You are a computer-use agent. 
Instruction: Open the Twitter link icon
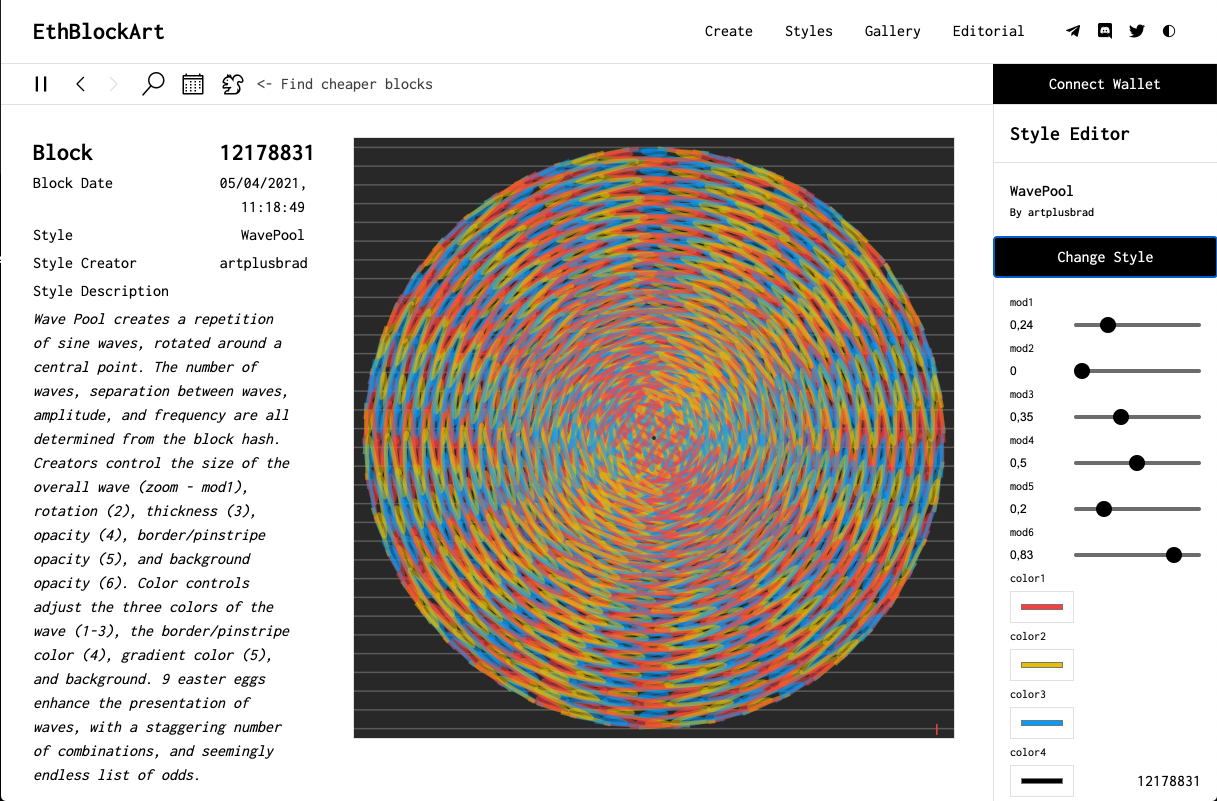(1137, 31)
